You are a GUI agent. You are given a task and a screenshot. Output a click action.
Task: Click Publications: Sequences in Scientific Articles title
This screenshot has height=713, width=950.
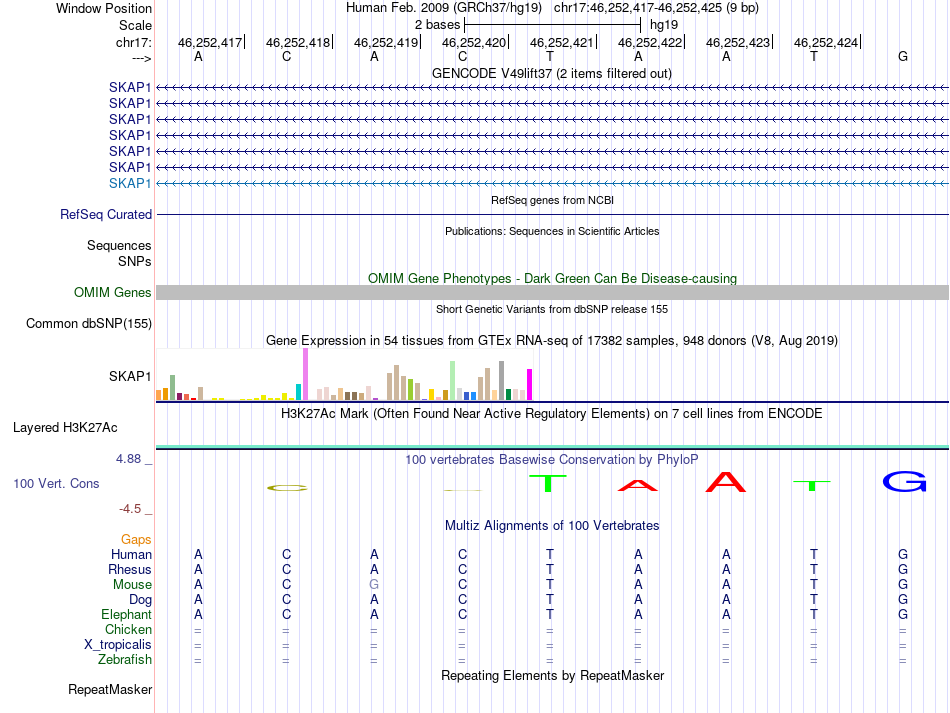pyautogui.click(x=552, y=231)
